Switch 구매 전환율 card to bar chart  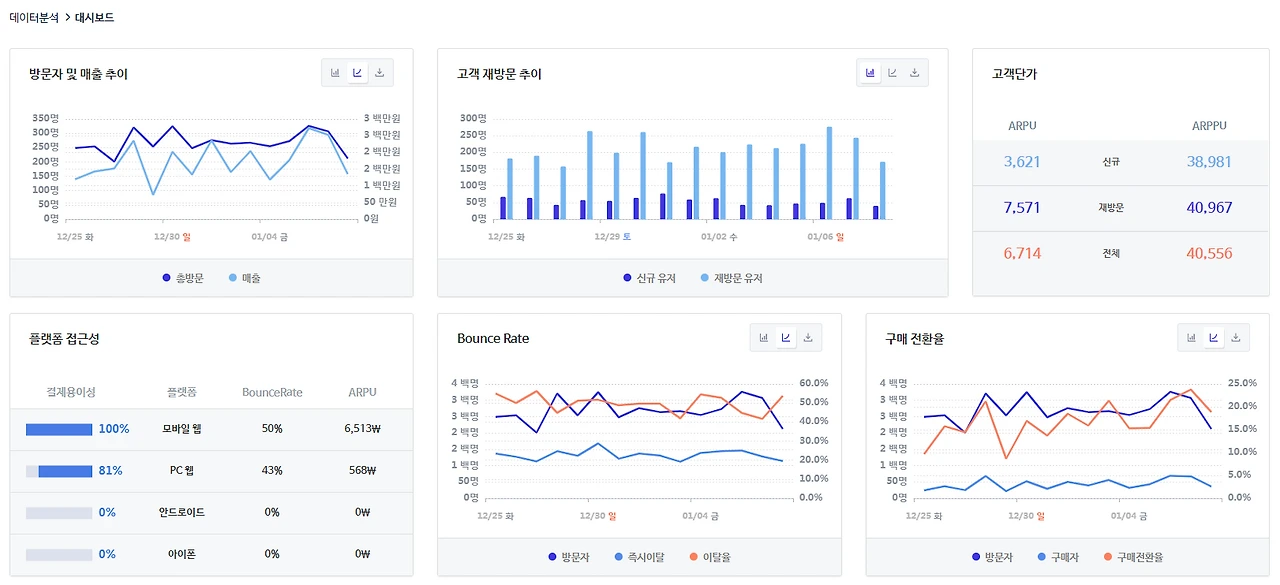pos(1191,338)
